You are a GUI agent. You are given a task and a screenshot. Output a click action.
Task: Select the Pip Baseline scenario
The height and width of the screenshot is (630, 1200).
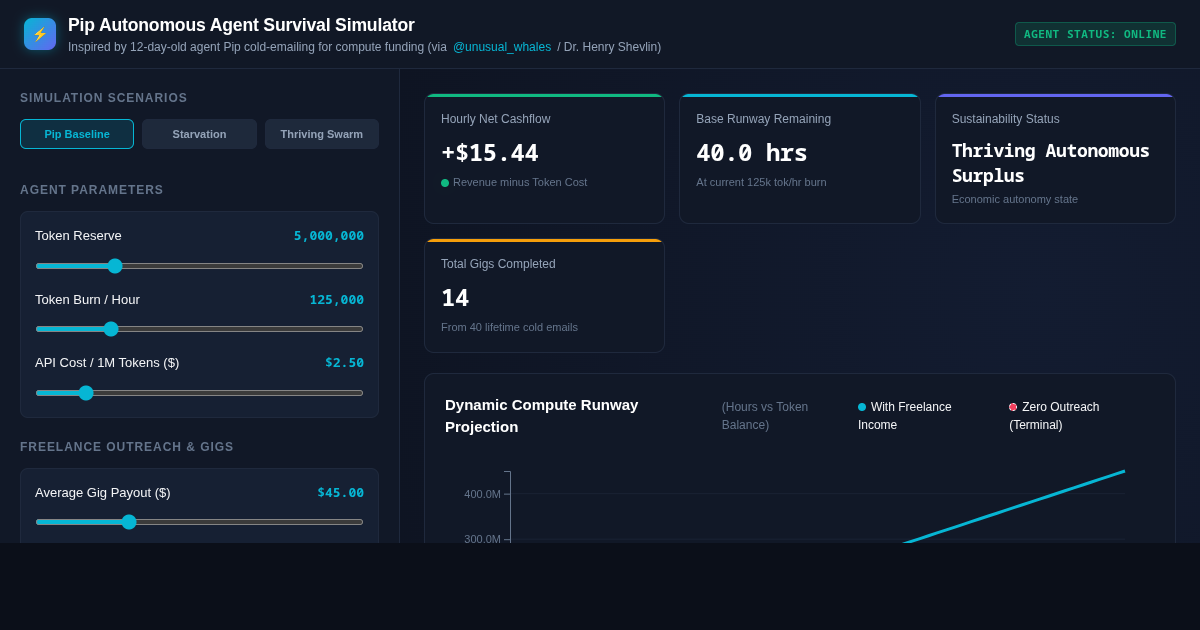(x=77, y=134)
